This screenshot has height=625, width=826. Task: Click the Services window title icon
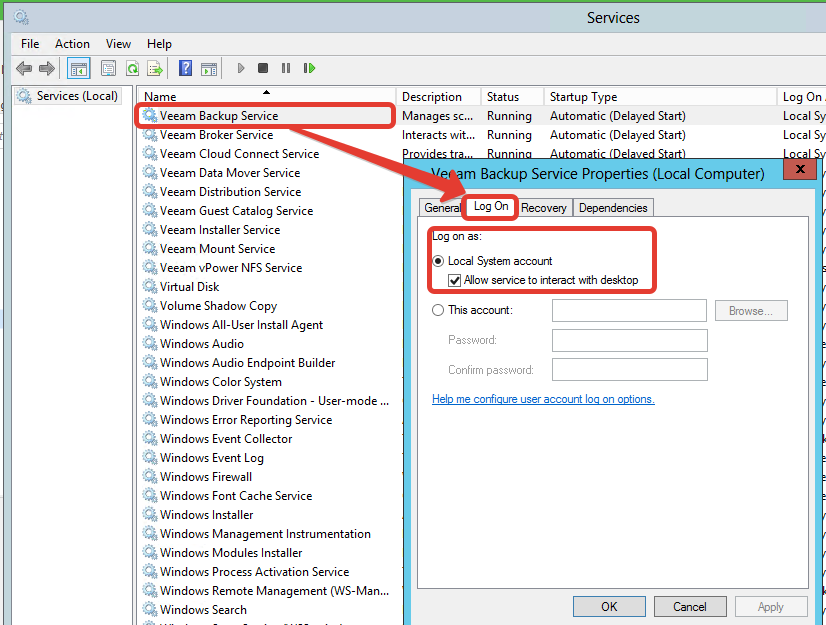click(x=21, y=17)
